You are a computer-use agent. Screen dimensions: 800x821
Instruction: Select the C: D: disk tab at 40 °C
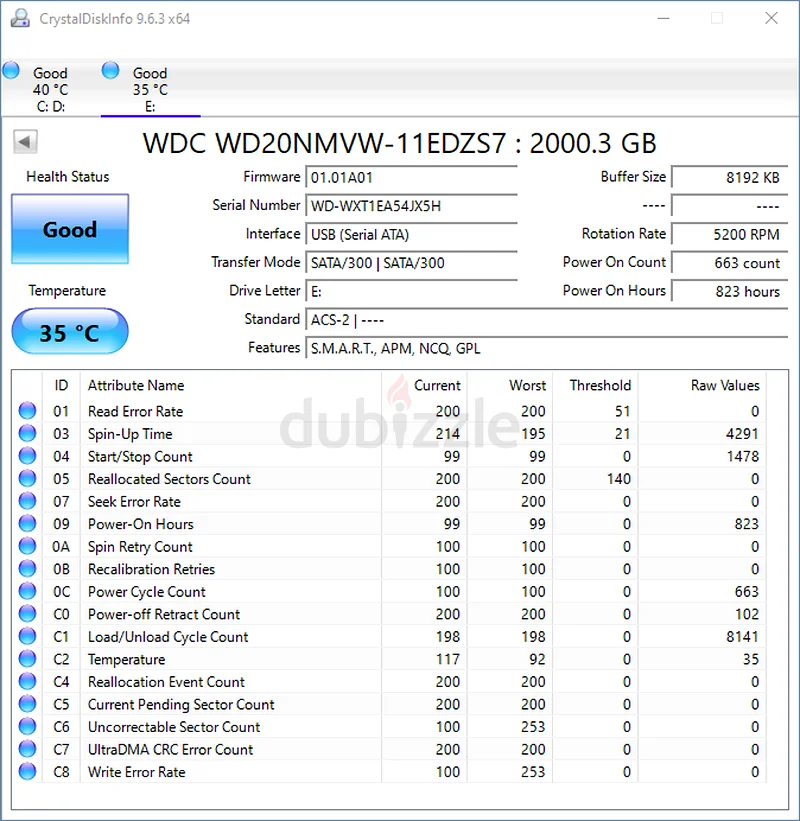[50, 90]
